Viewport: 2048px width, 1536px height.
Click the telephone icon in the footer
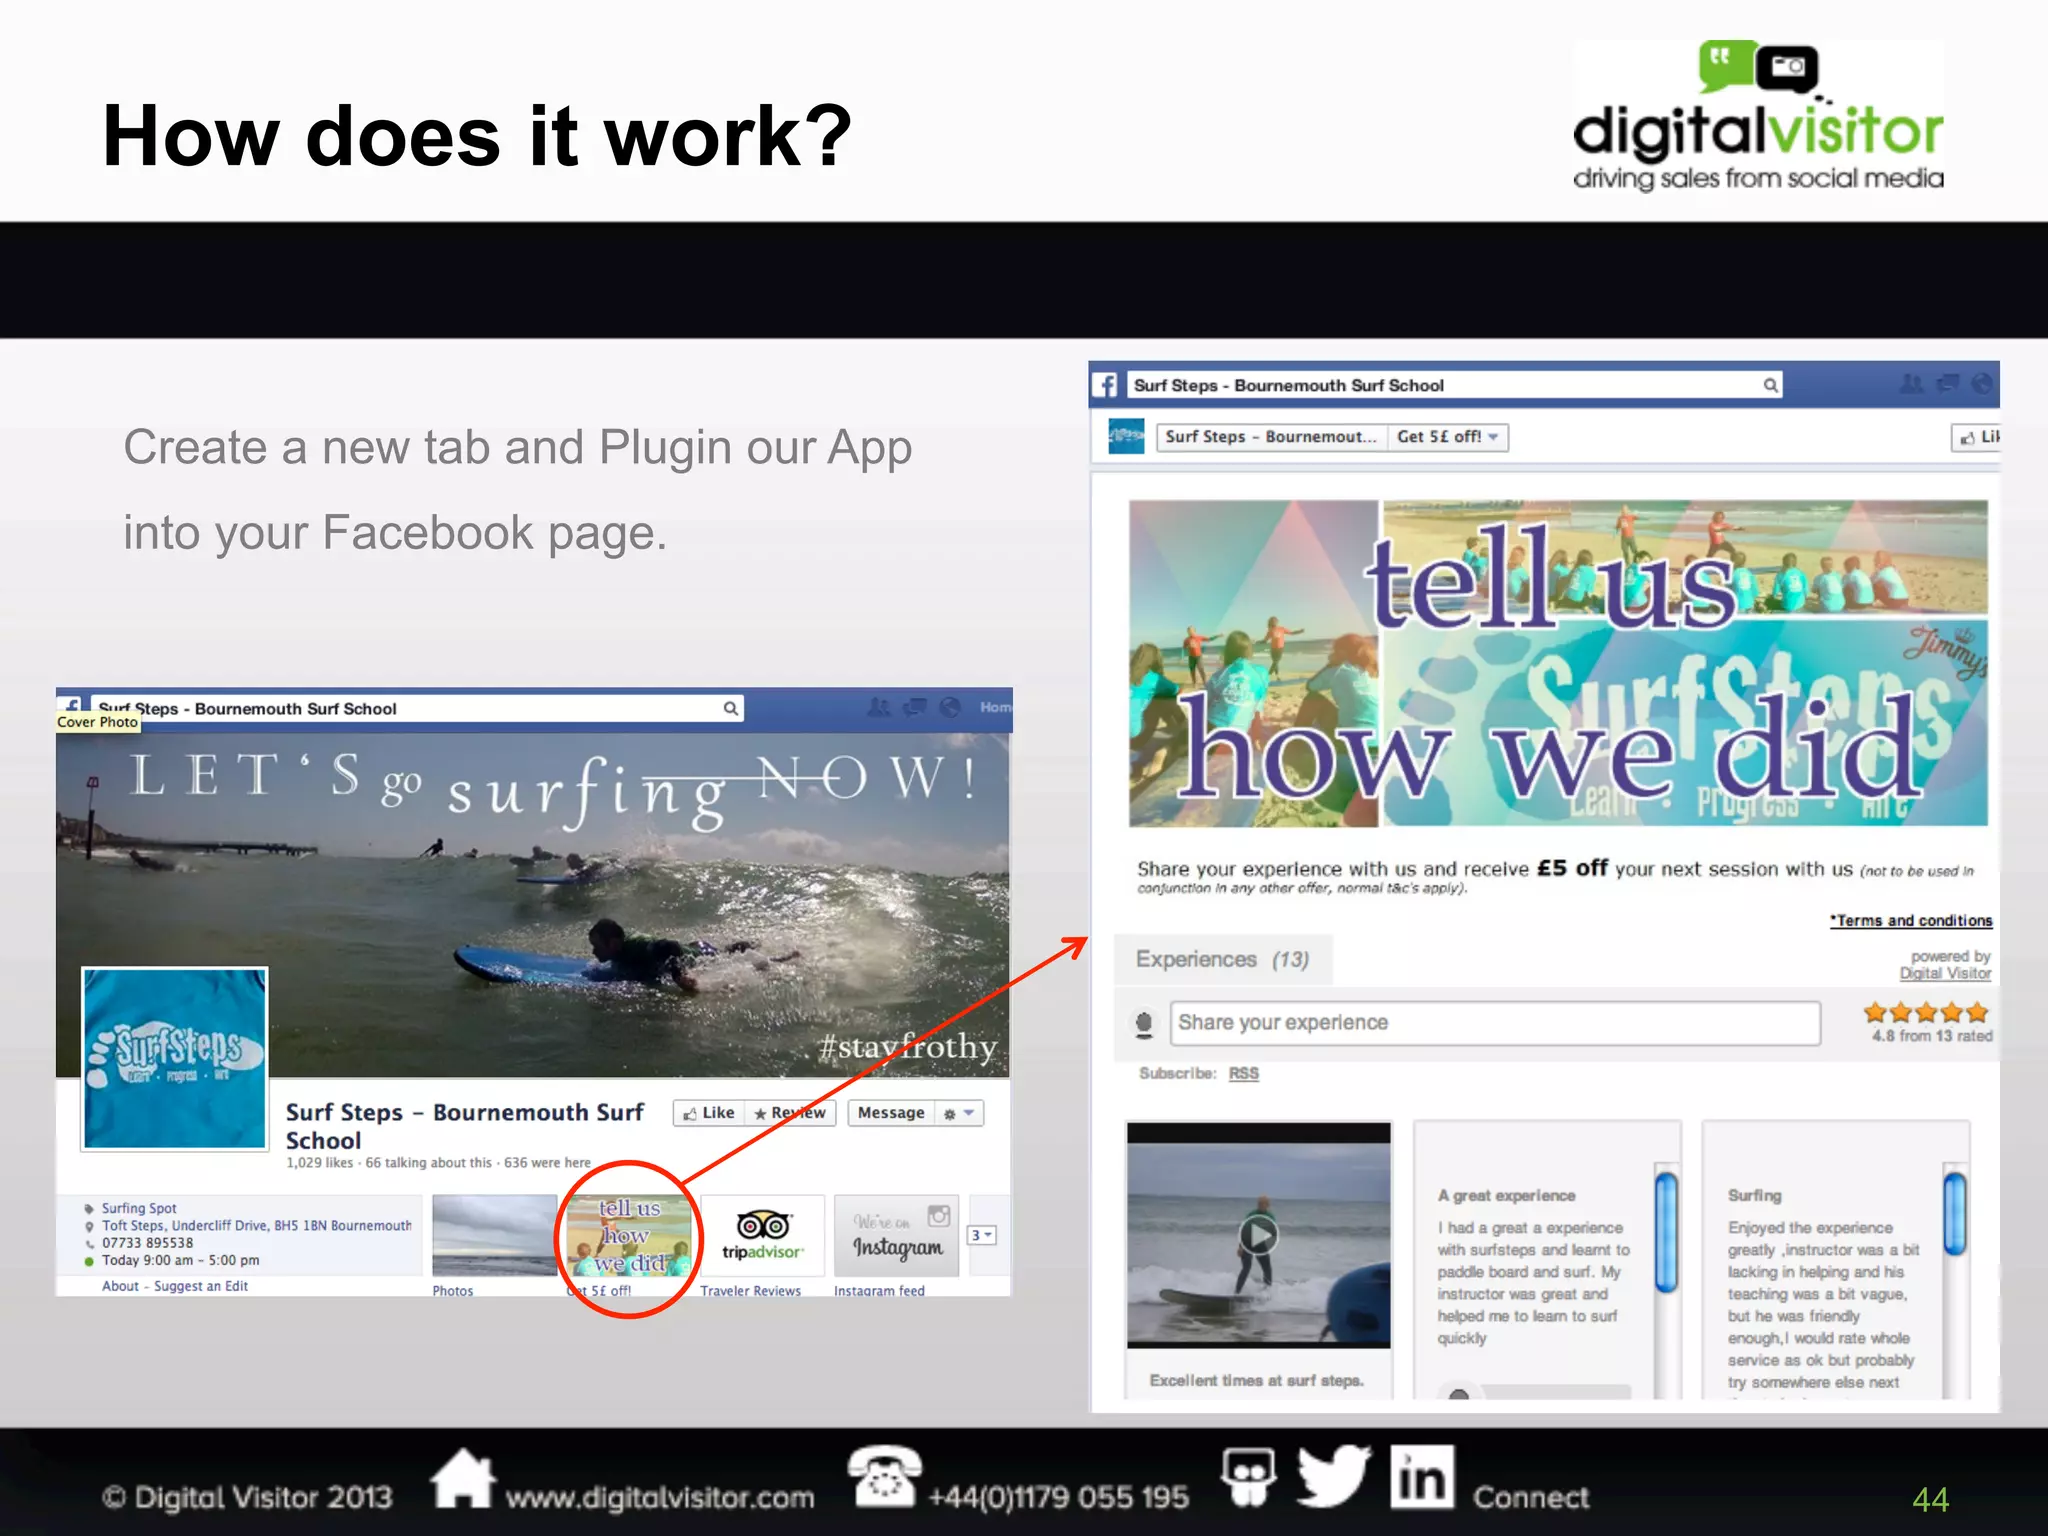coord(884,1476)
